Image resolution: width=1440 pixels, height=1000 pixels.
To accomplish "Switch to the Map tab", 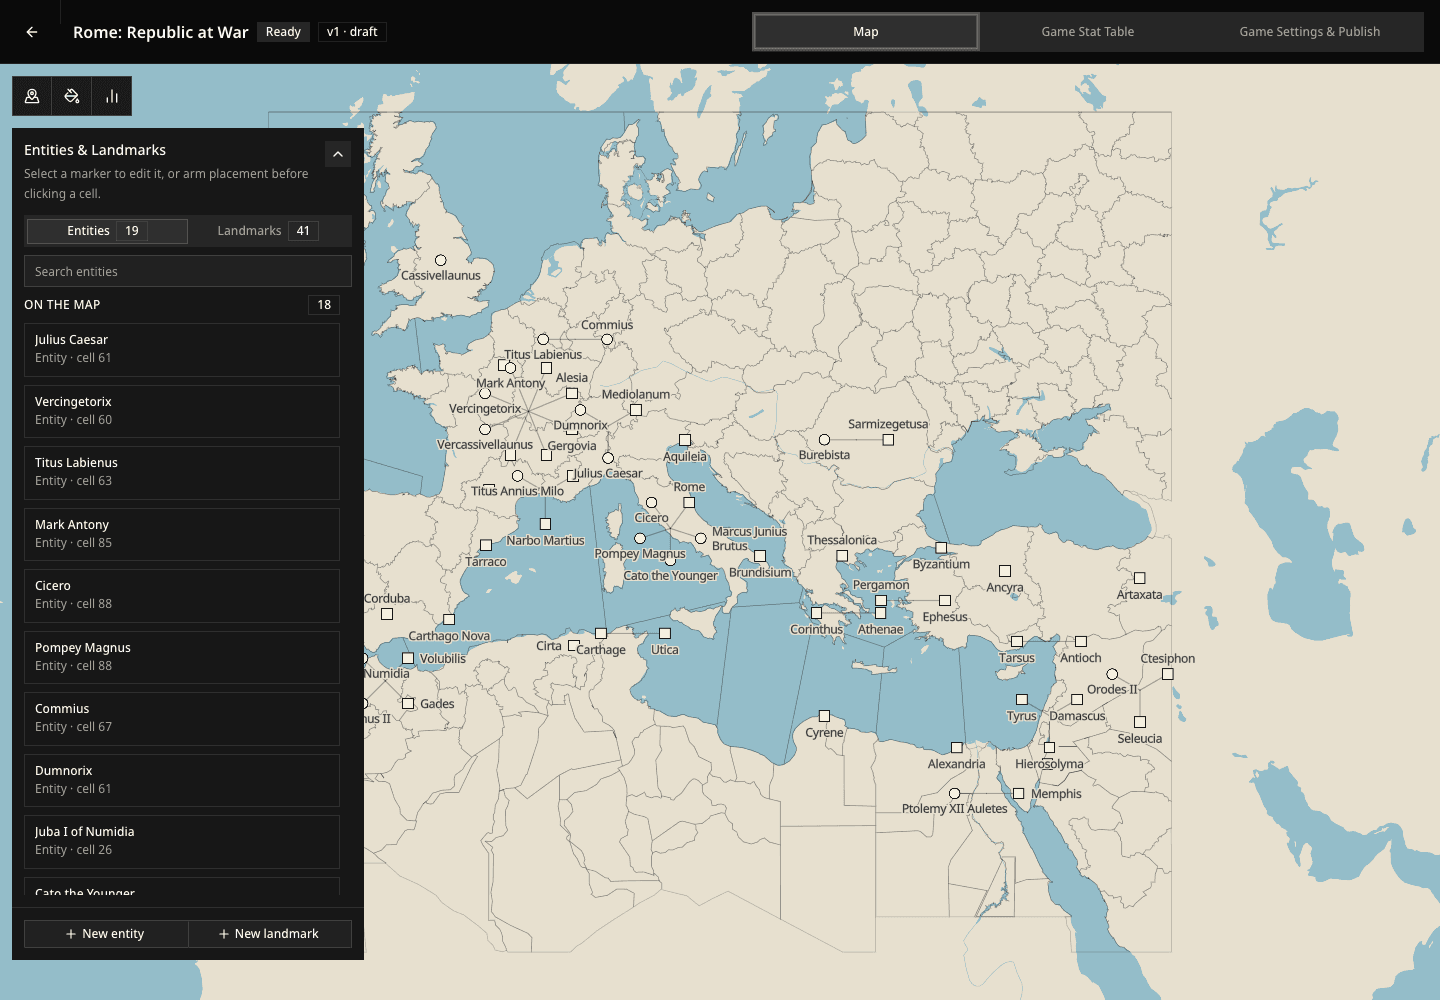I will pos(866,32).
